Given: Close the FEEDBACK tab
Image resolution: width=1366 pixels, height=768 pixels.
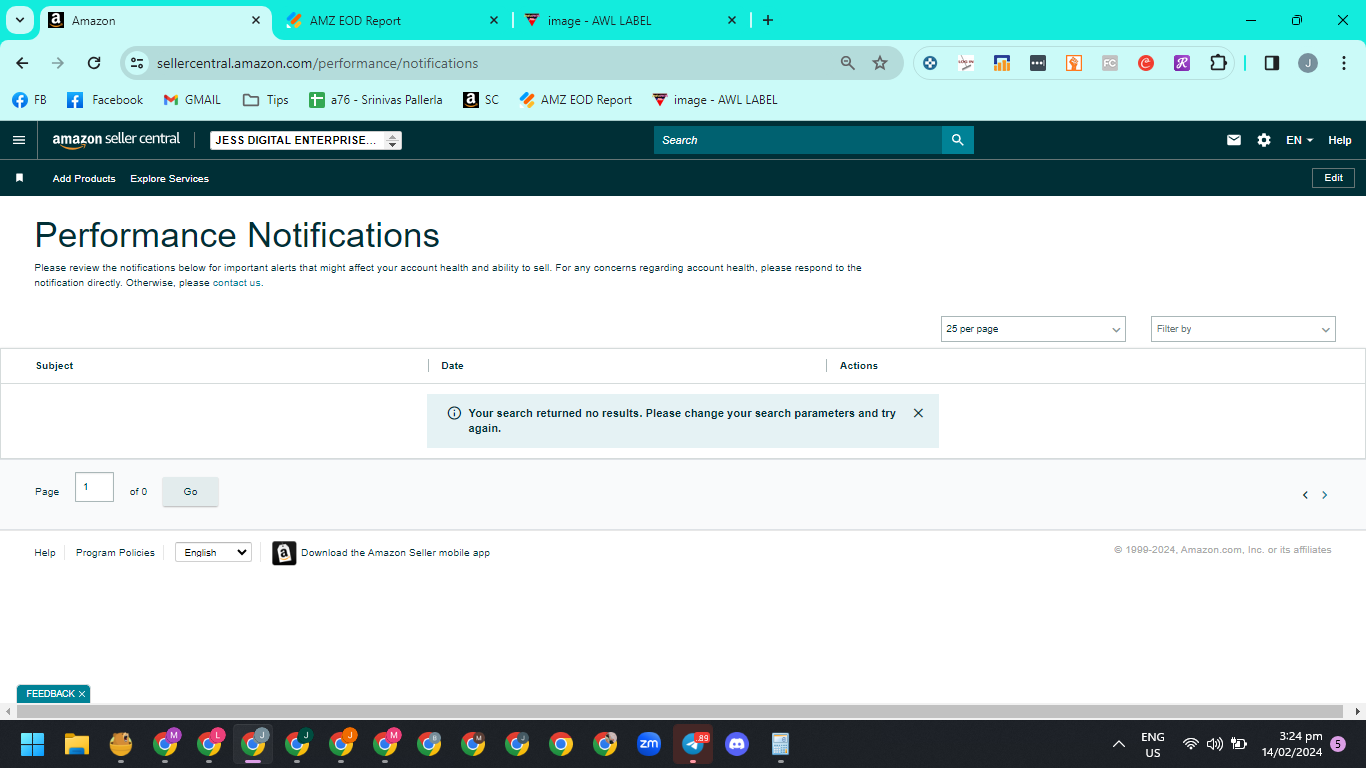Looking at the screenshot, I should tap(82, 694).
